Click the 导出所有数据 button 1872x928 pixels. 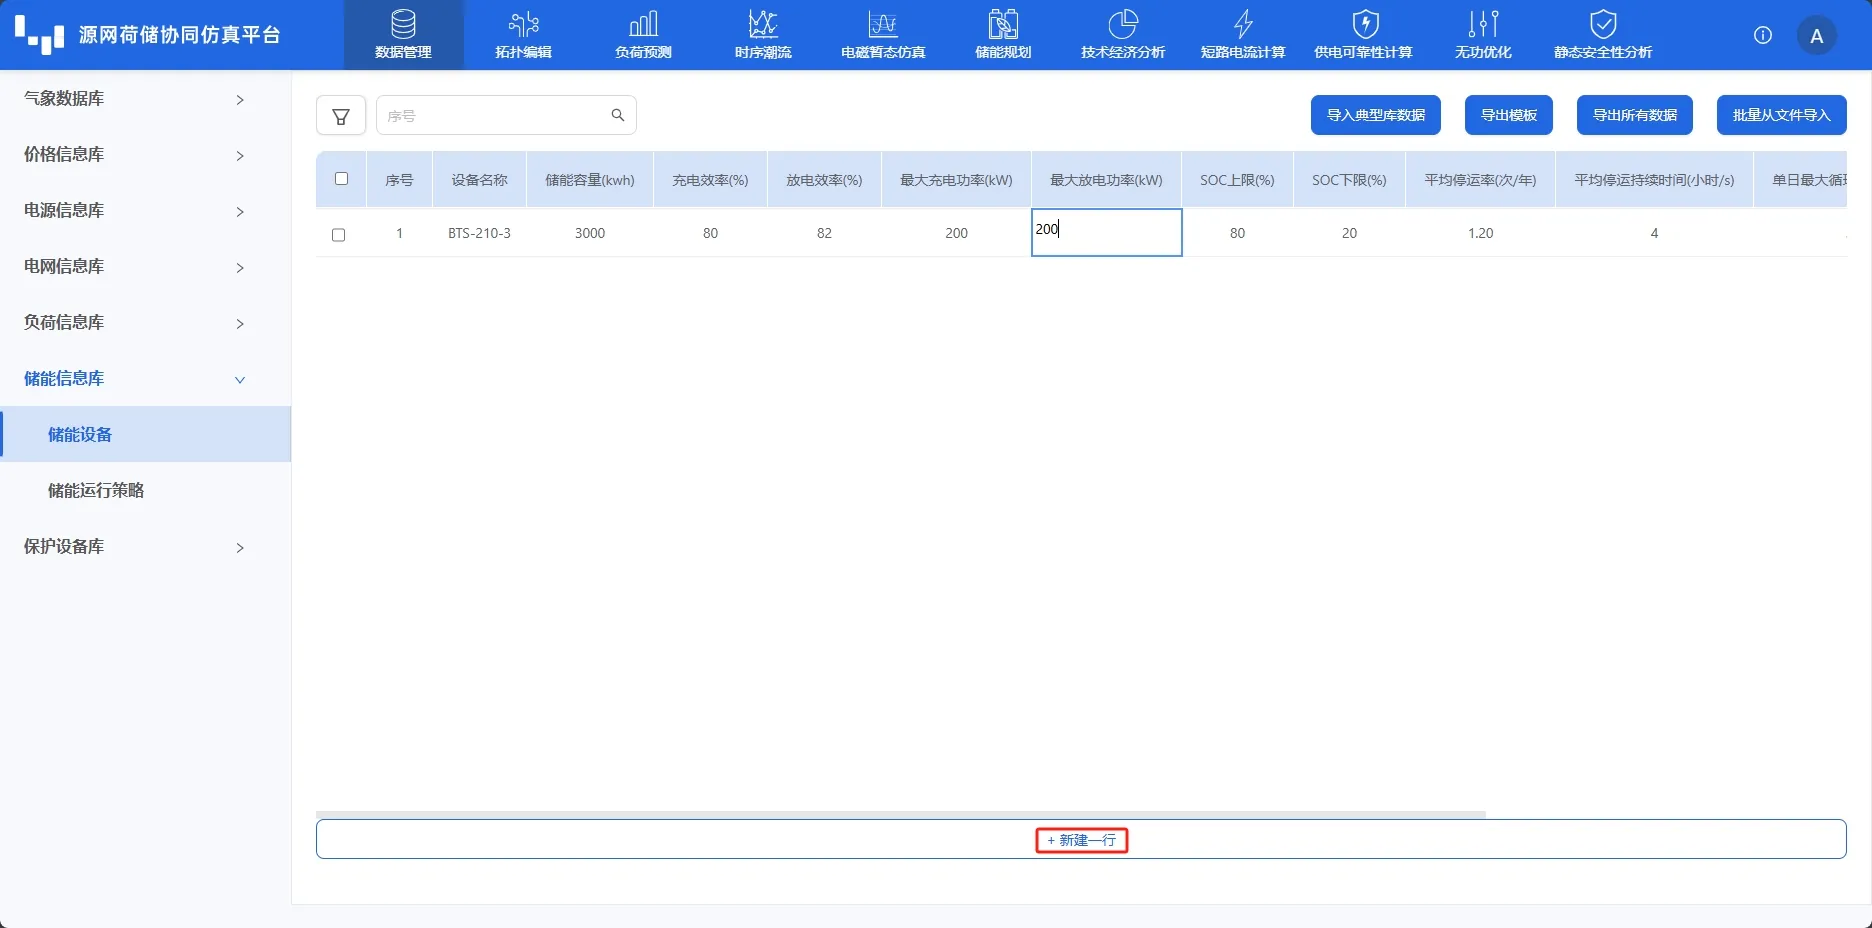(x=1634, y=115)
